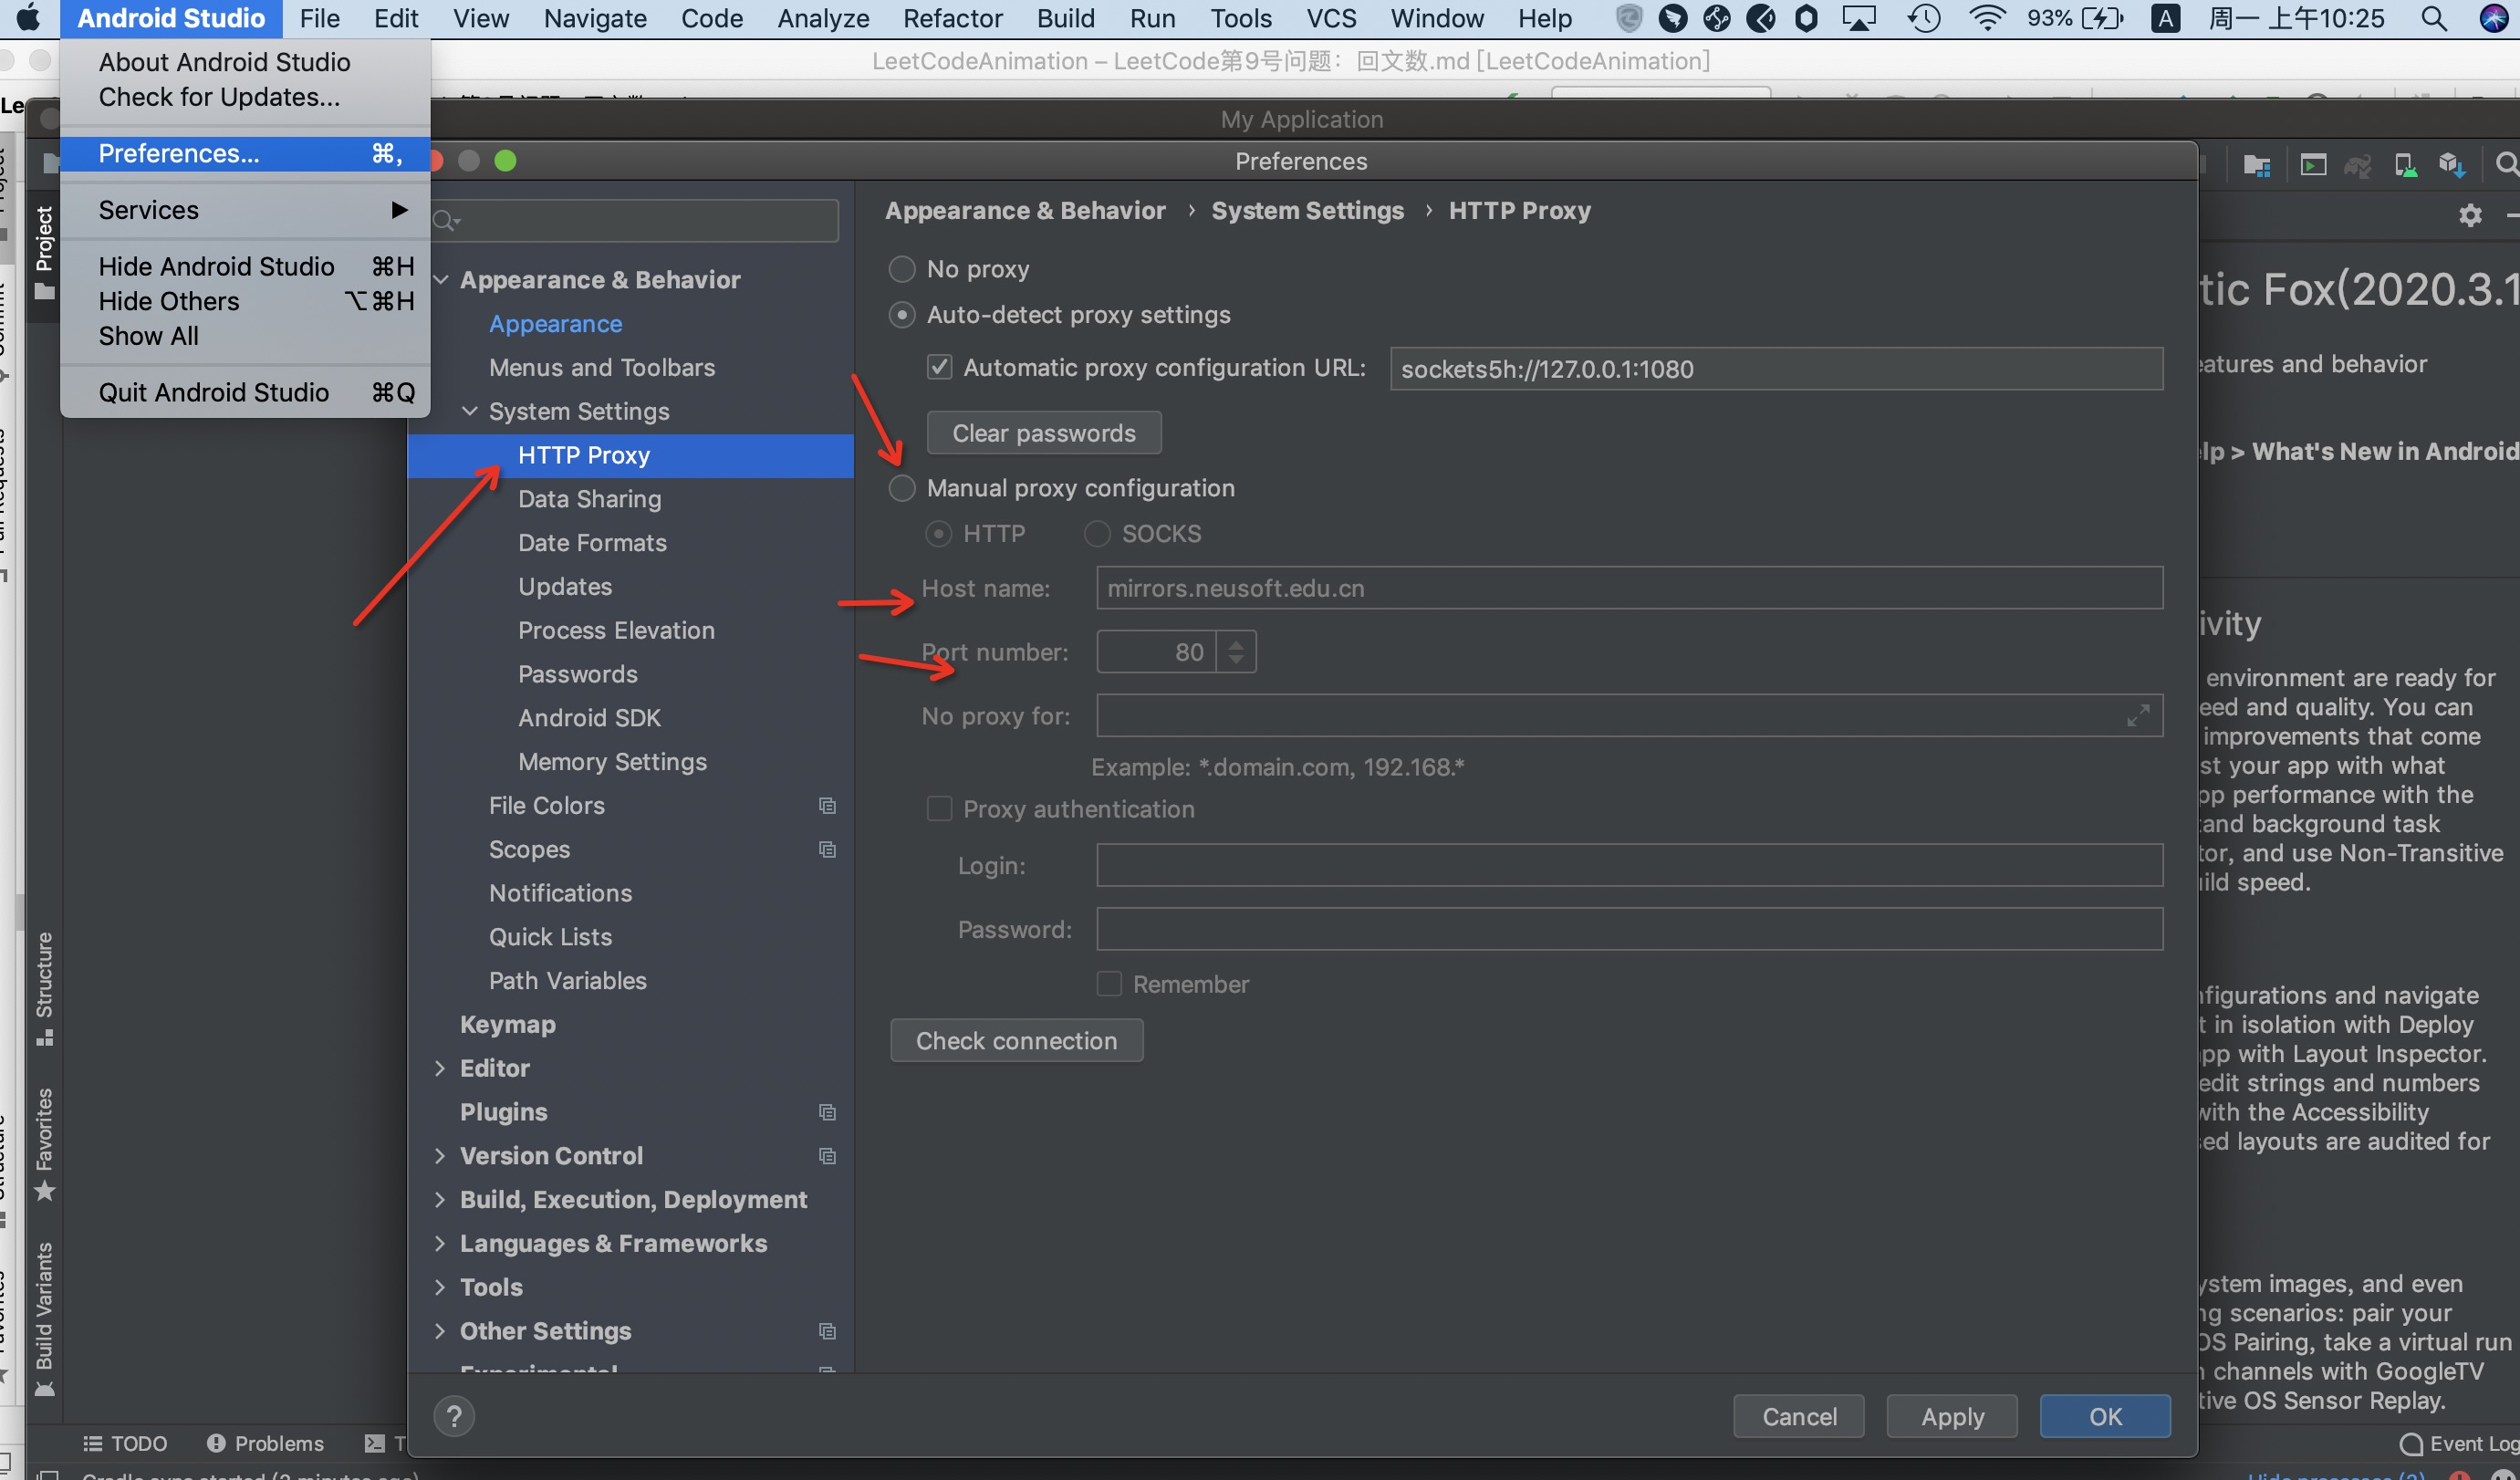This screenshot has width=2520, height=1480.
Task: Click the help question mark icon
Action: tap(455, 1416)
